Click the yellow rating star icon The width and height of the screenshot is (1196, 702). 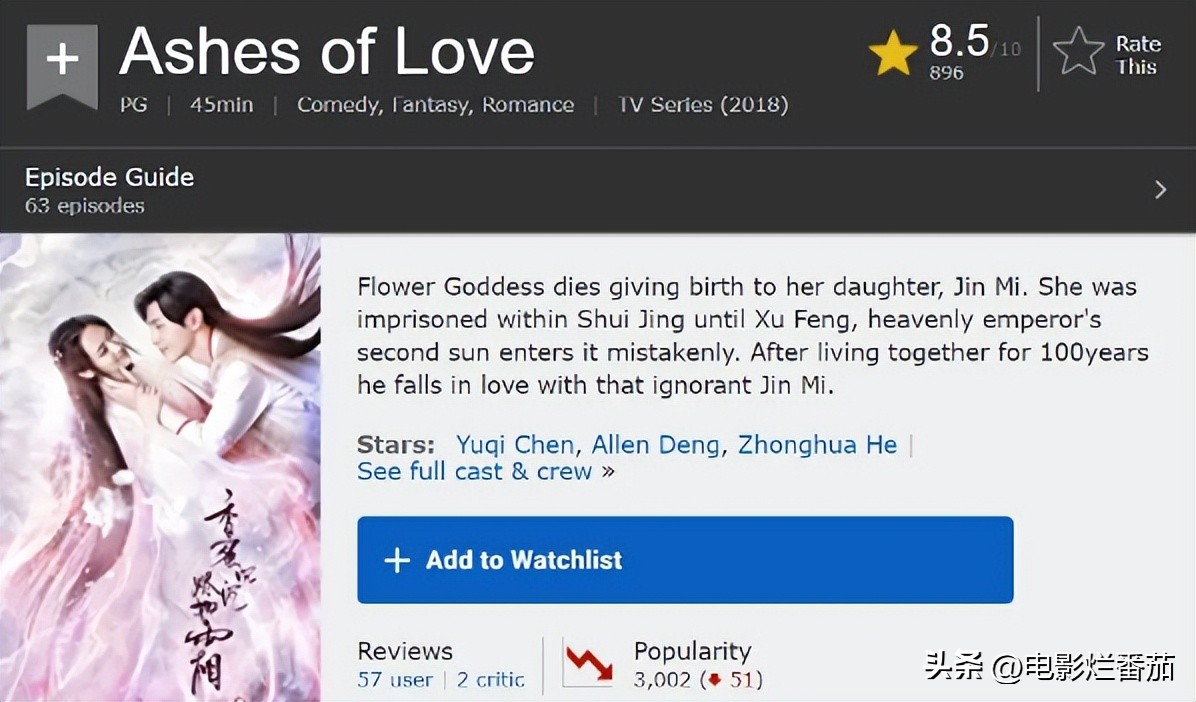click(x=893, y=53)
